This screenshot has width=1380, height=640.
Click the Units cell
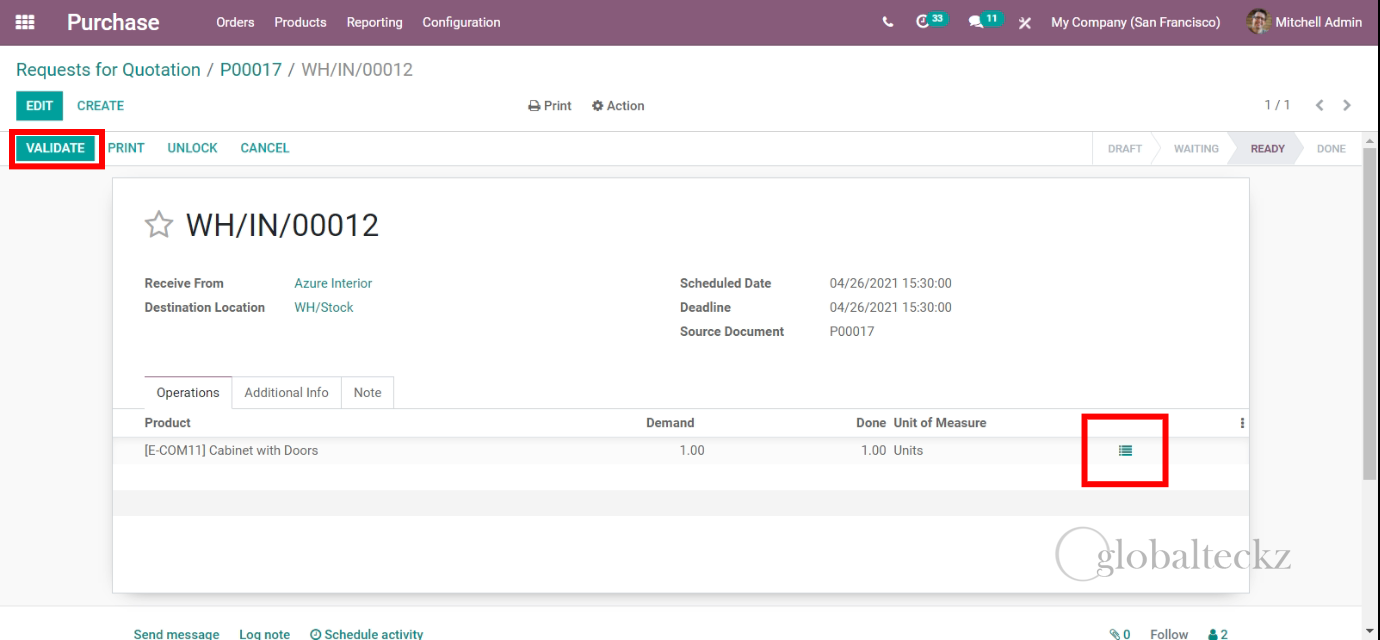(908, 451)
